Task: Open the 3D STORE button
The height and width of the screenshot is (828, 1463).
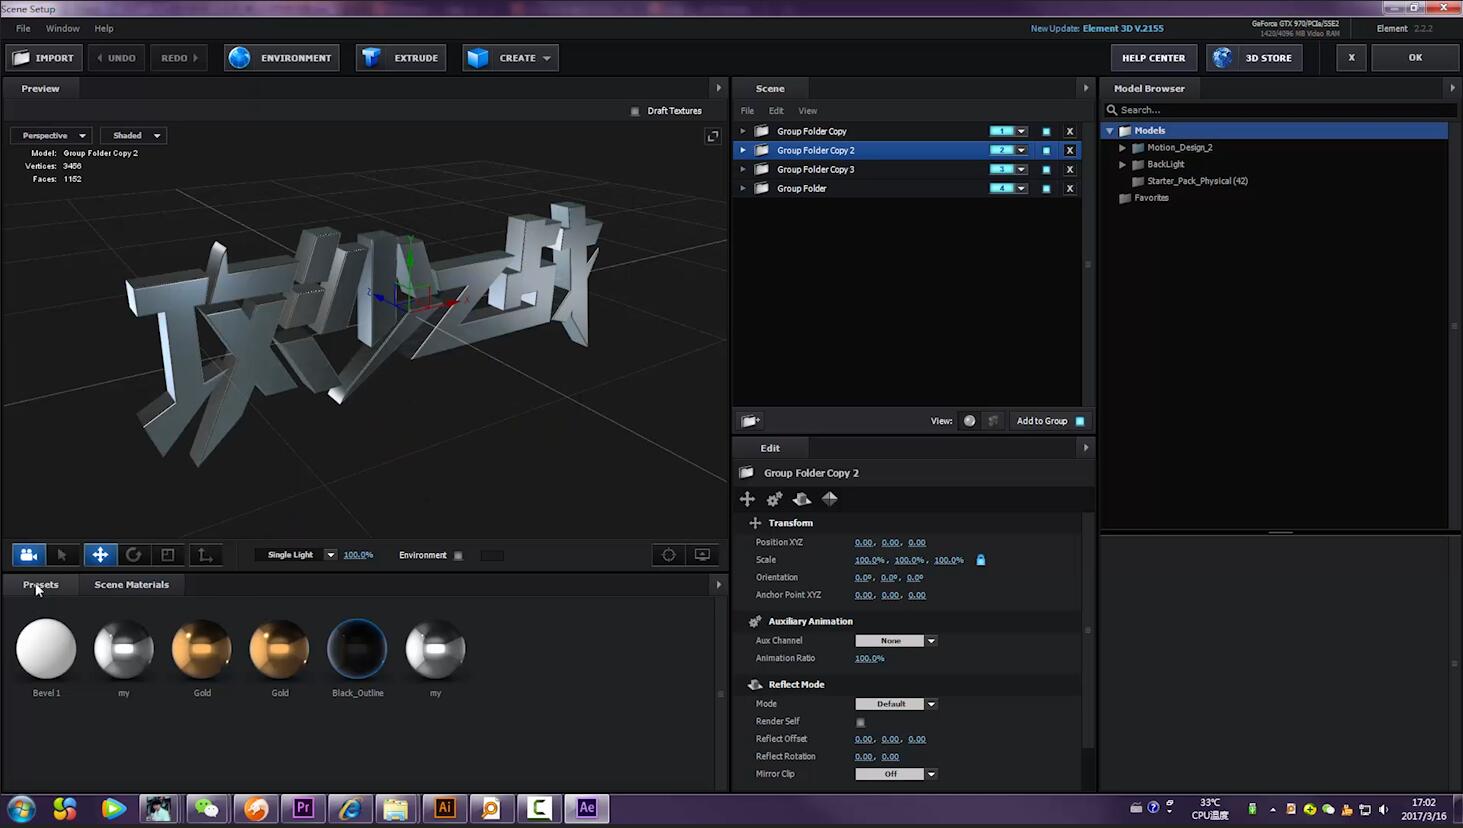Action: (1254, 58)
